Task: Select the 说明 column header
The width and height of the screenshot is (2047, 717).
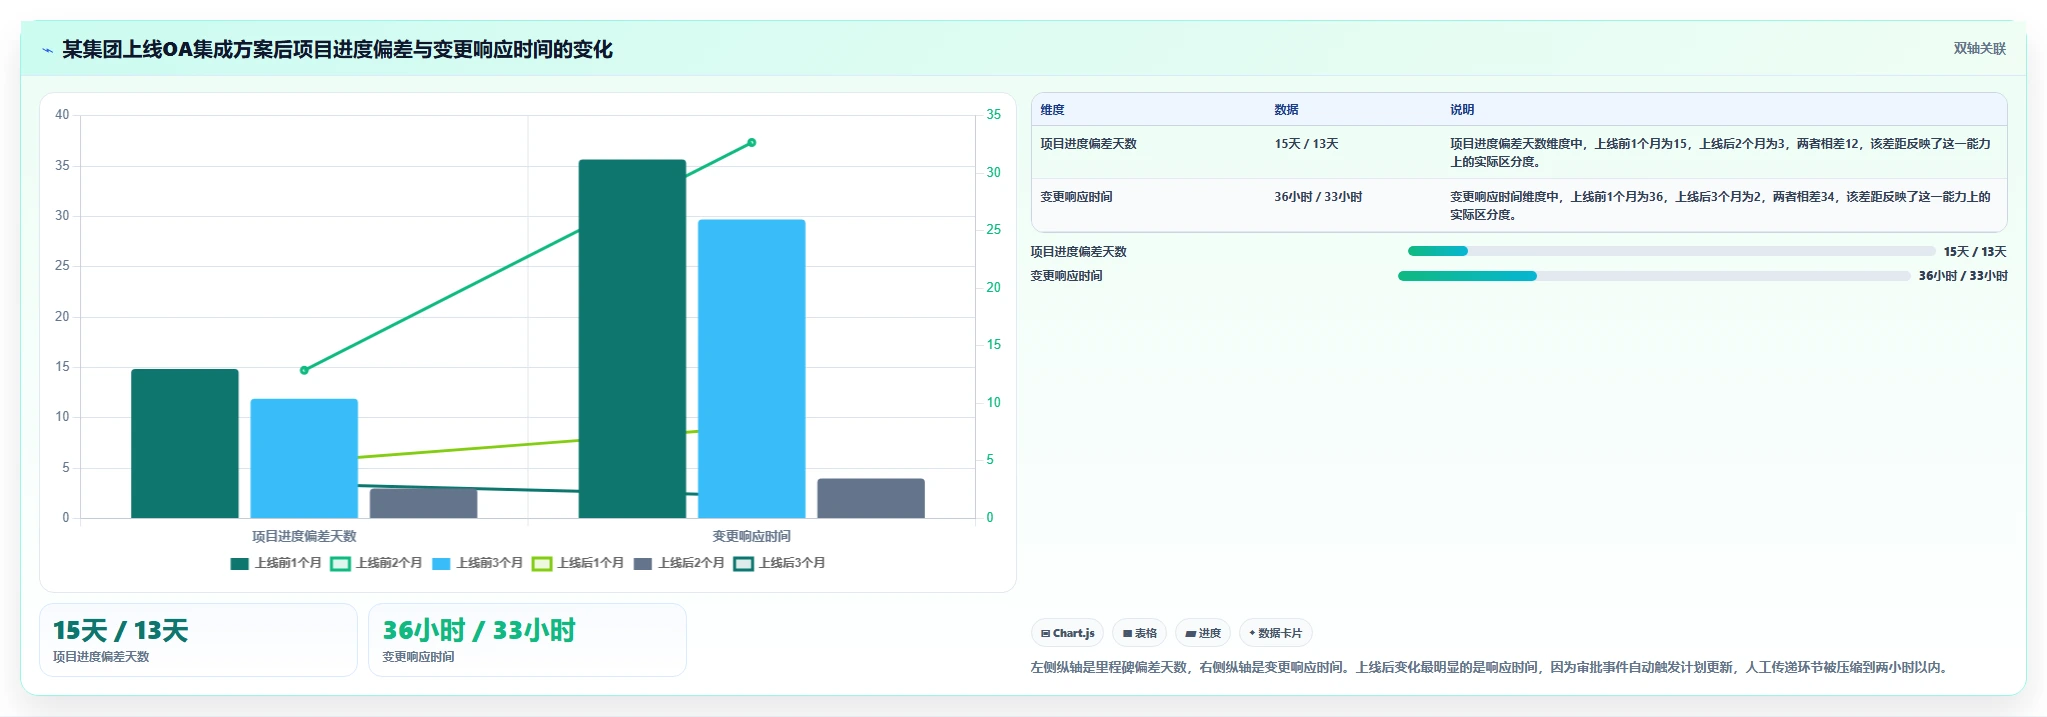Action: [x=1462, y=110]
